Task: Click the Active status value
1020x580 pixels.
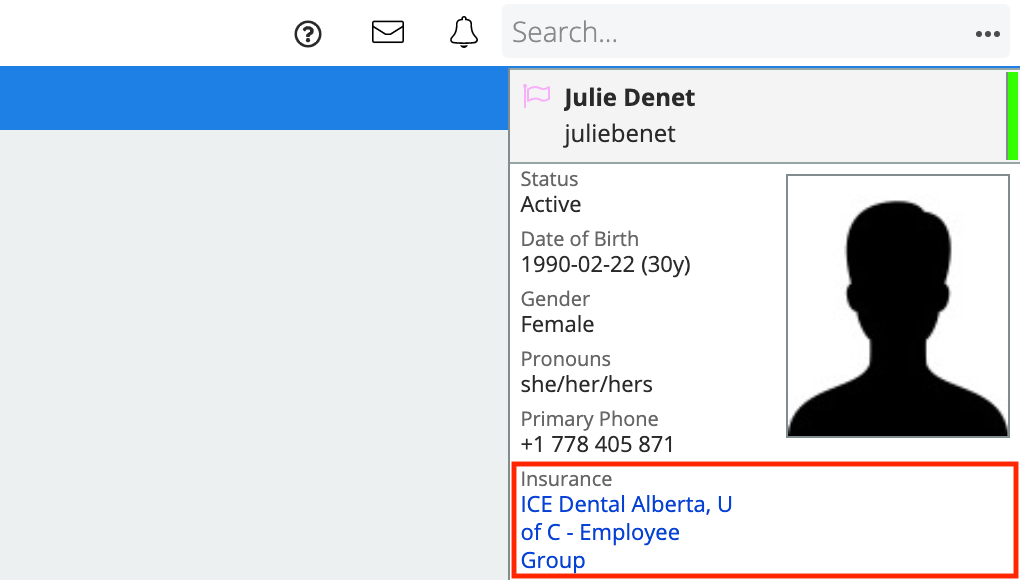Action: coord(550,204)
